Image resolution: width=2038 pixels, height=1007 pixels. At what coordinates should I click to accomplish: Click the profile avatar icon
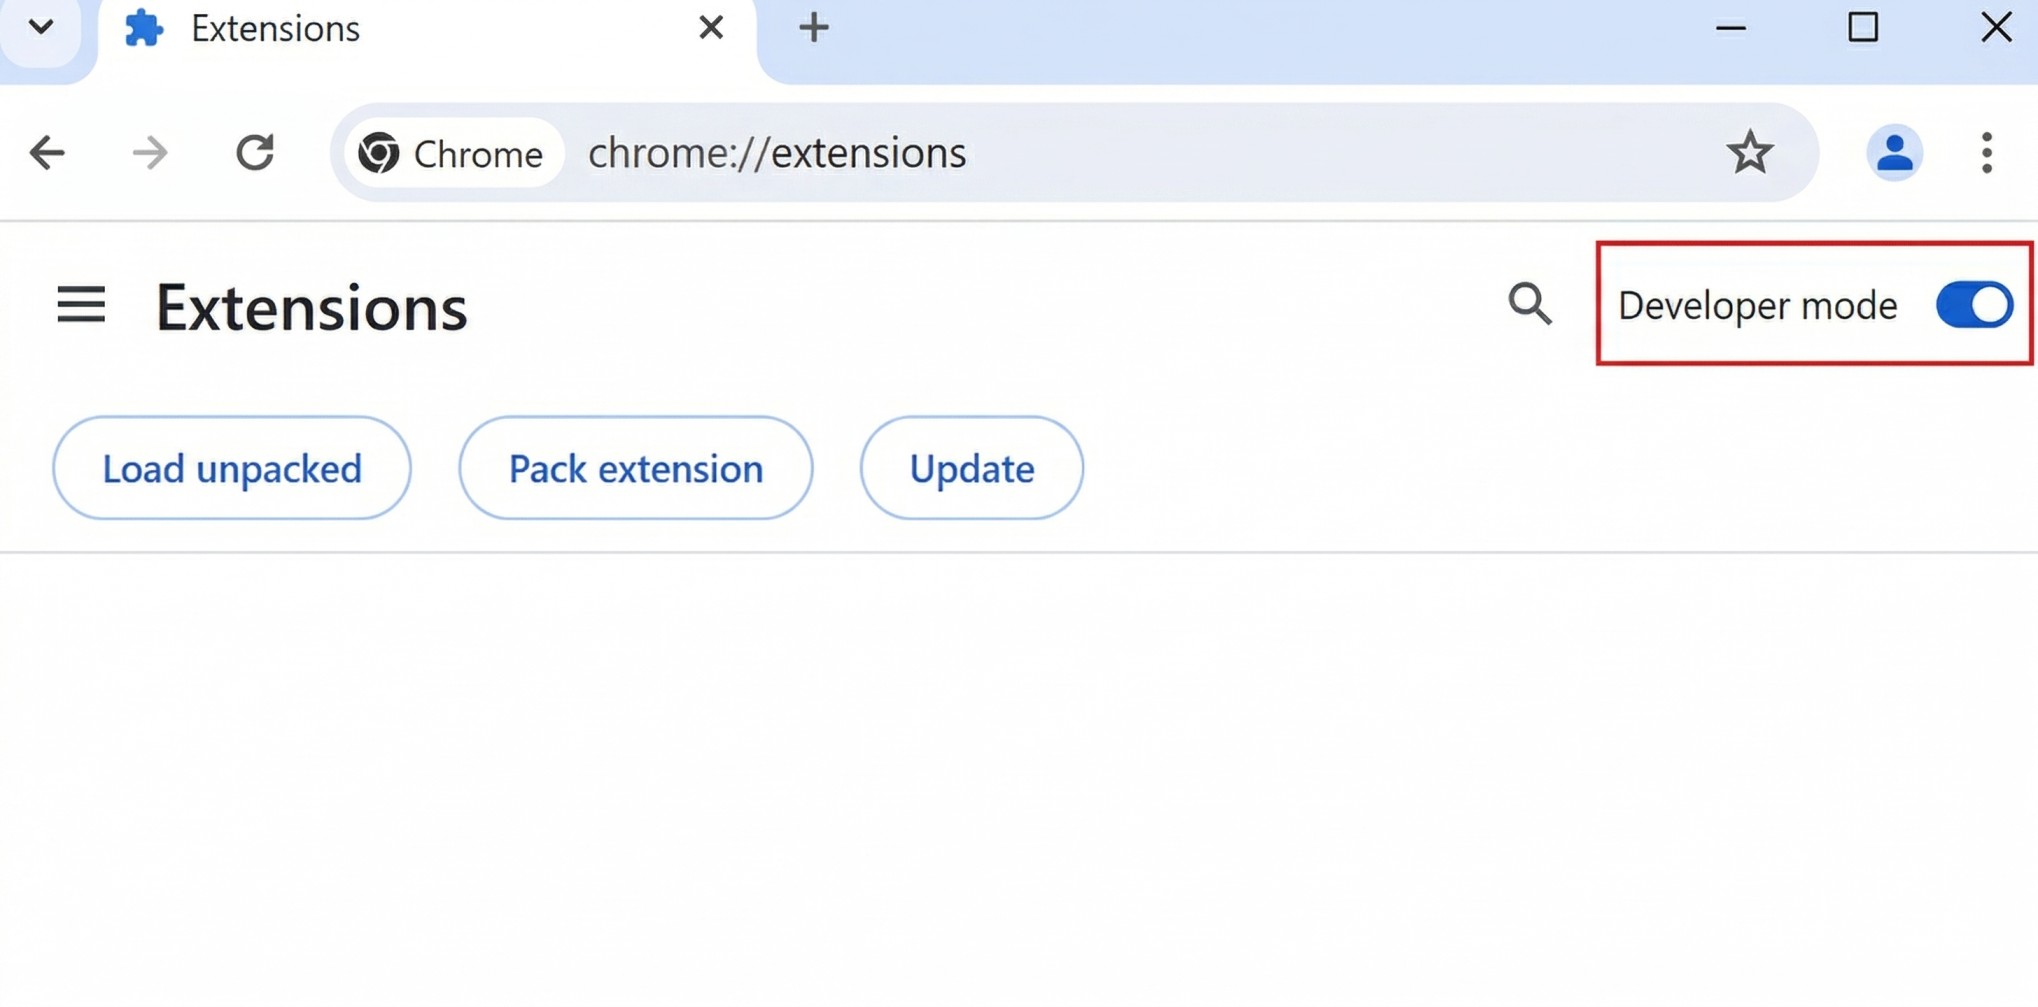[x=1895, y=152]
